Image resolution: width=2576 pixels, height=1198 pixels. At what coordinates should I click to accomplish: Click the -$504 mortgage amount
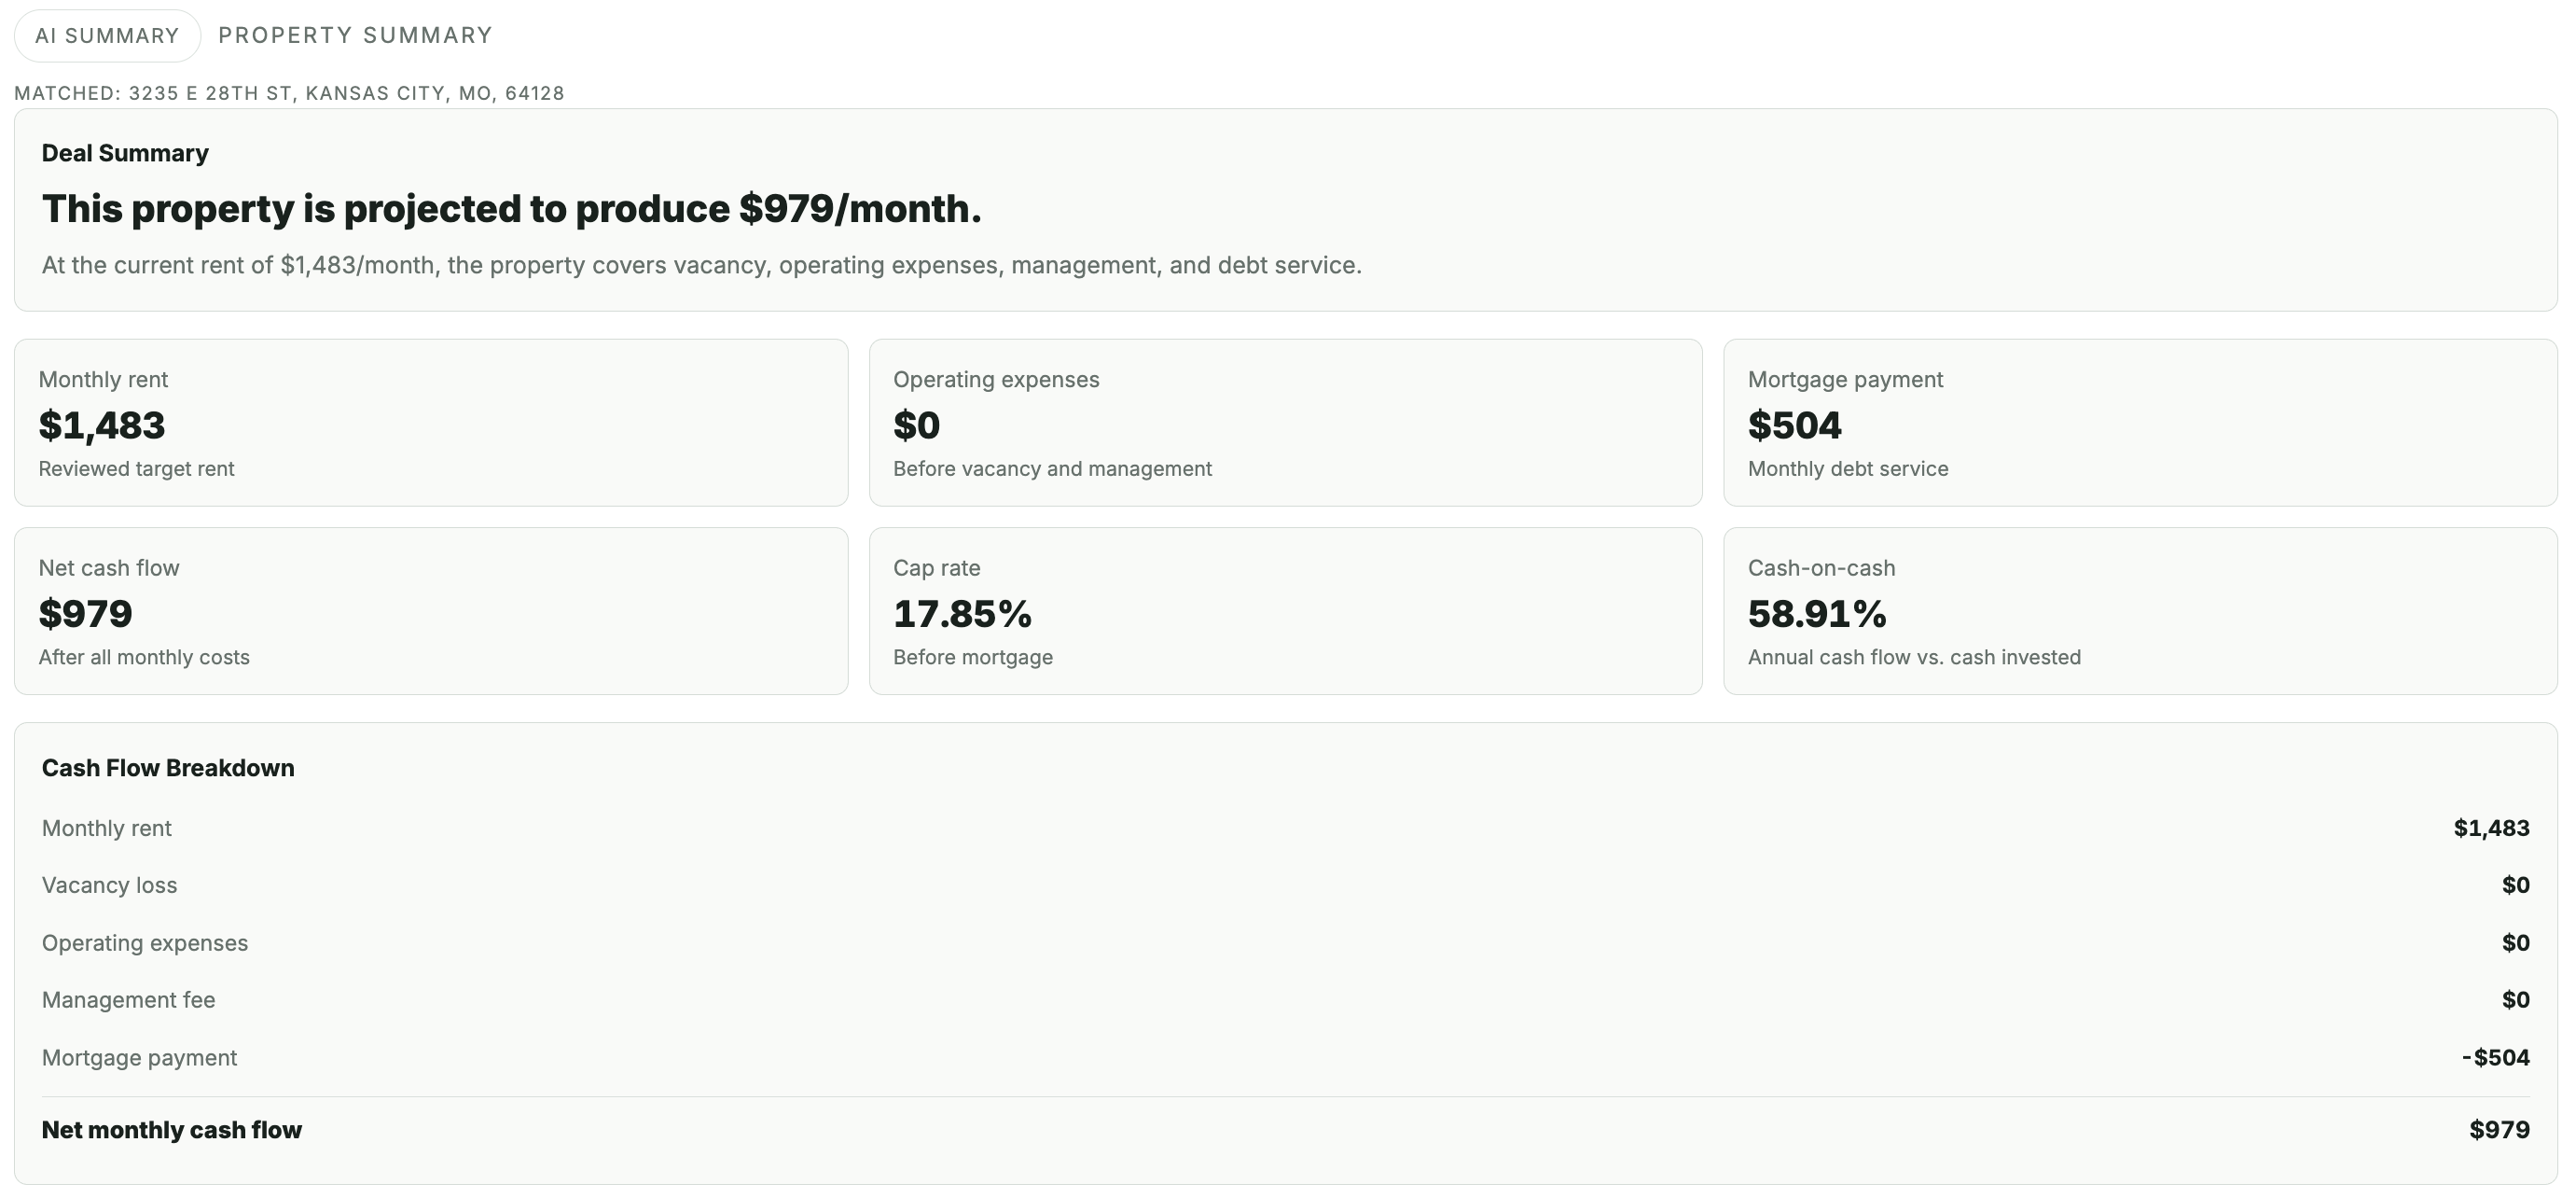(2495, 1058)
